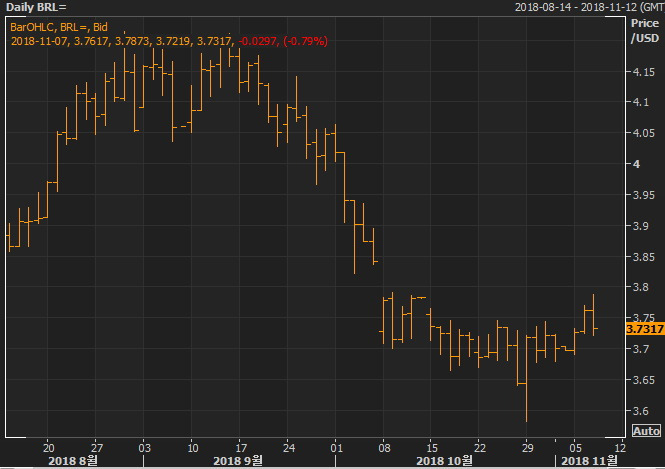Click the Daily BRL= chart title
The width and height of the screenshot is (665, 469).
pyautogui.click(x=36, y=7)
